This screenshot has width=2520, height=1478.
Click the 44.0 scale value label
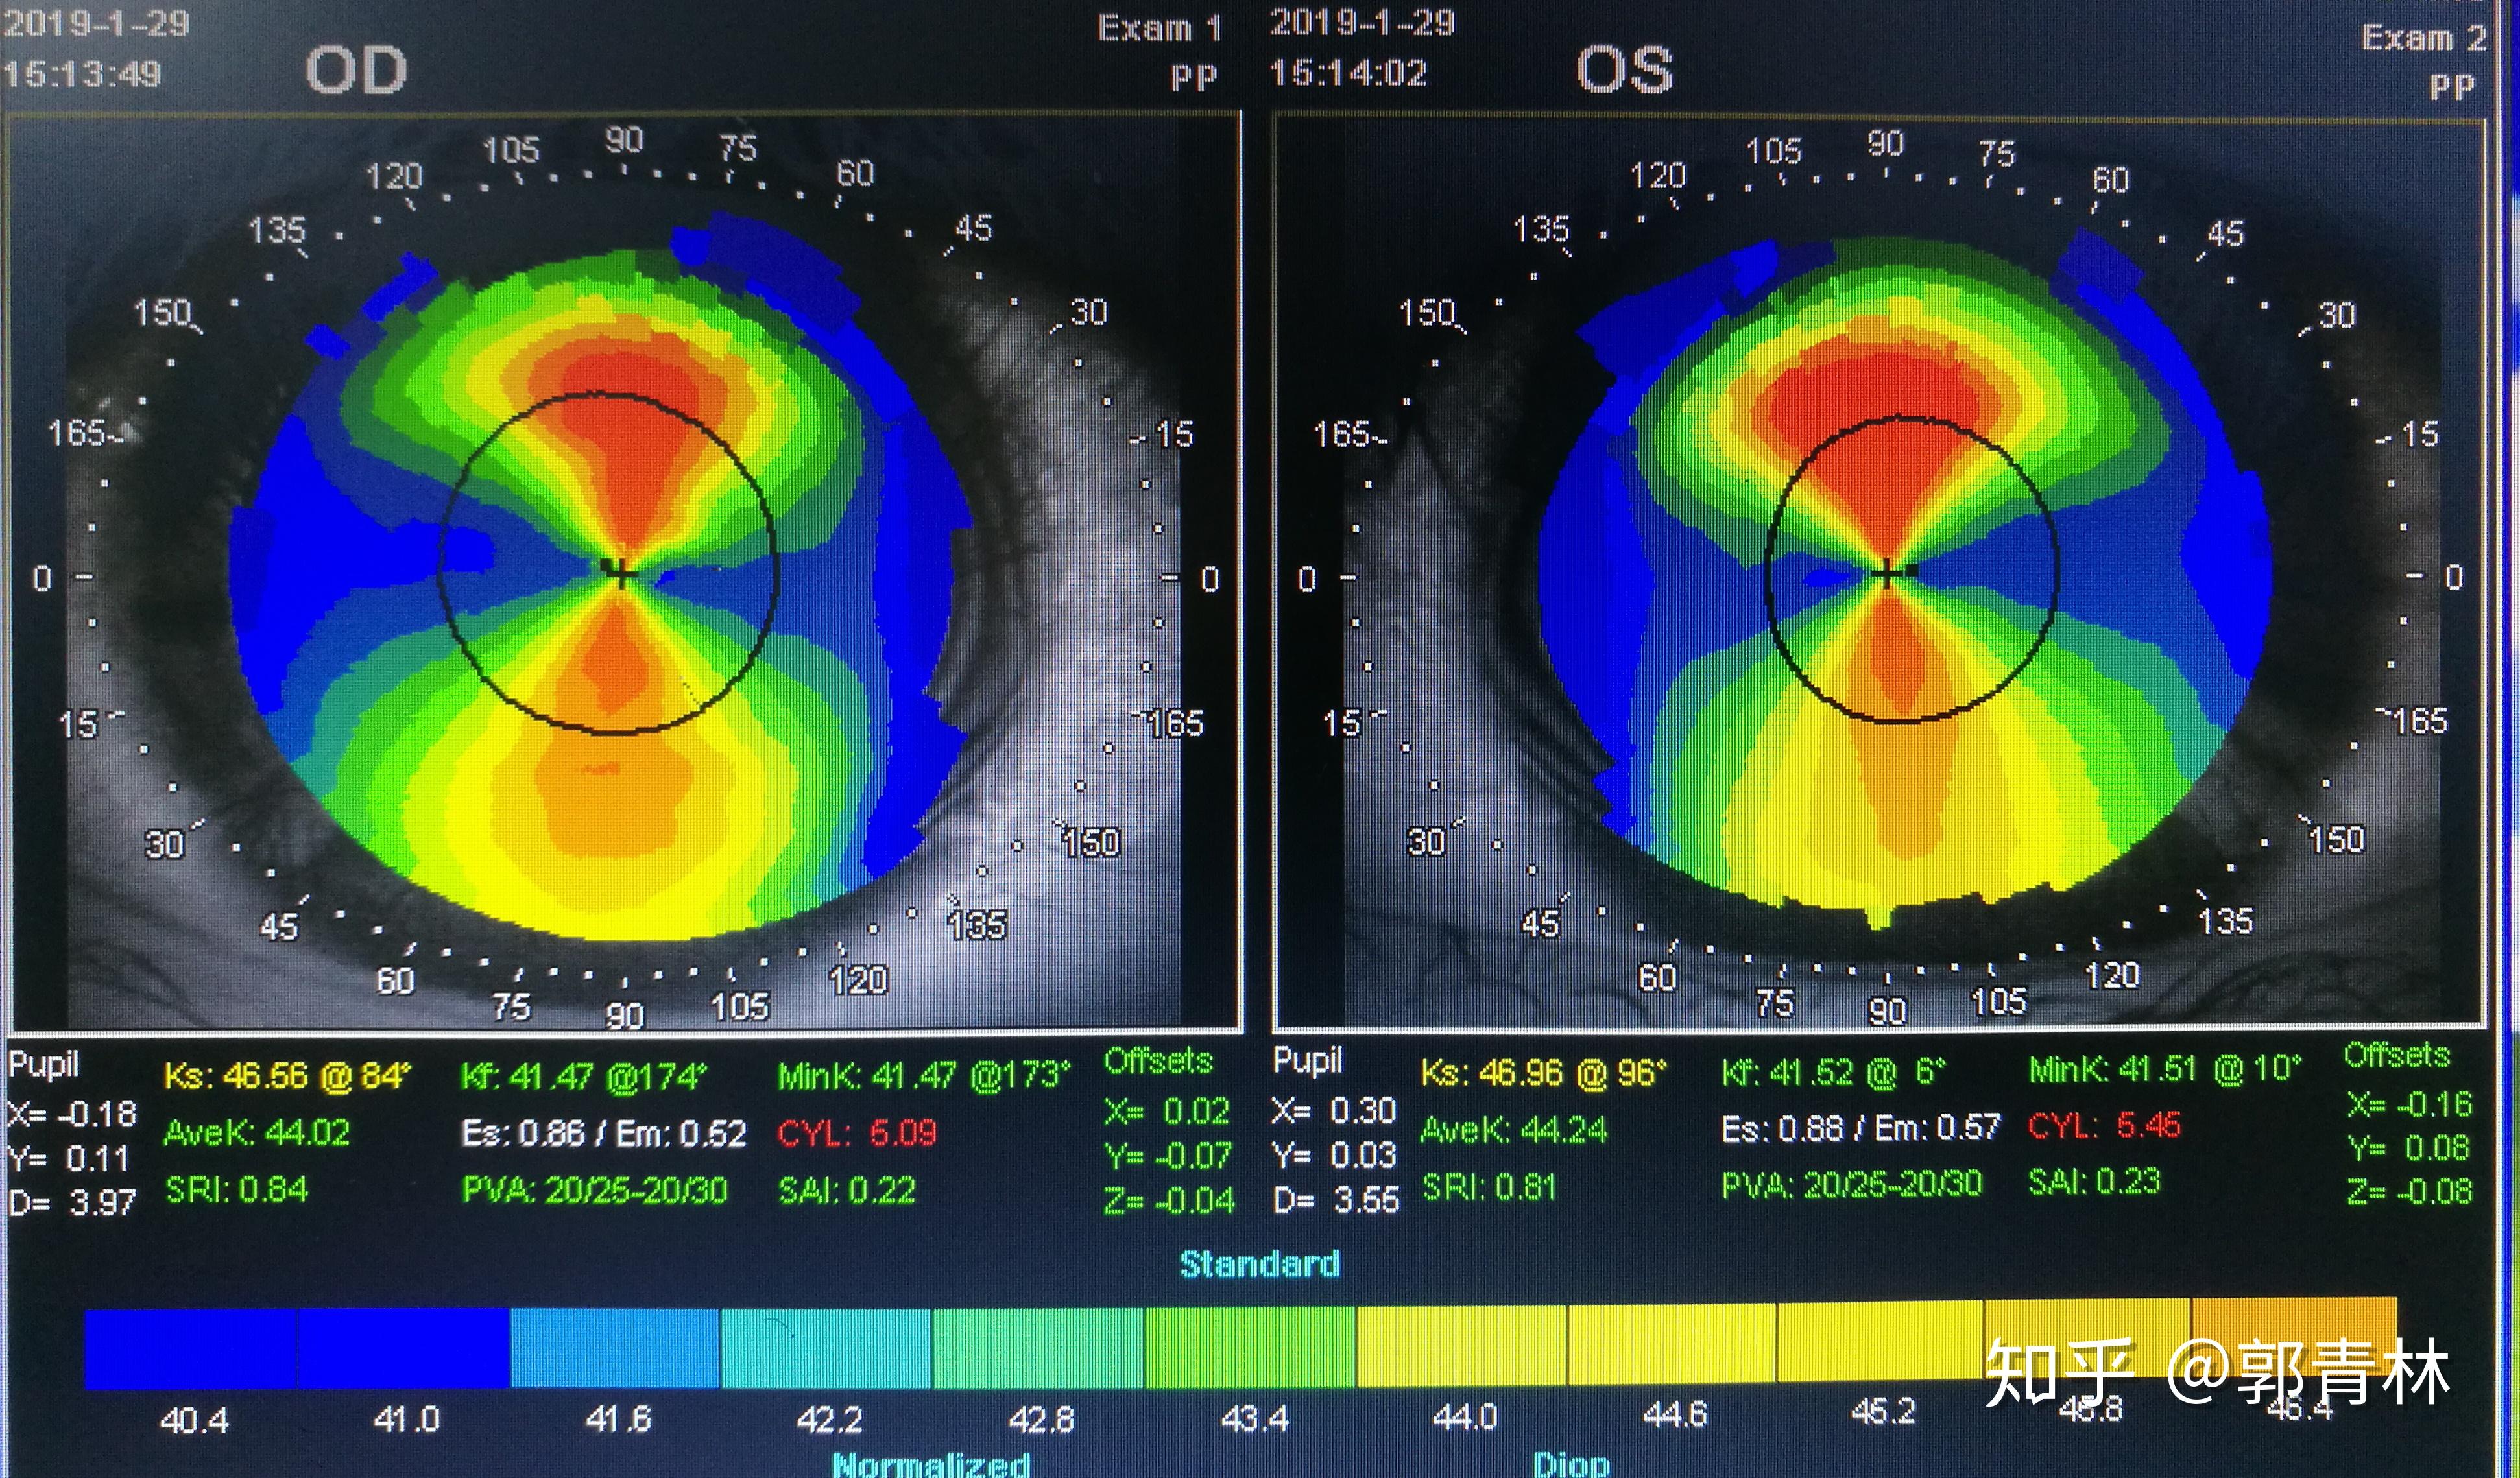click(x=1465, y=1417)
